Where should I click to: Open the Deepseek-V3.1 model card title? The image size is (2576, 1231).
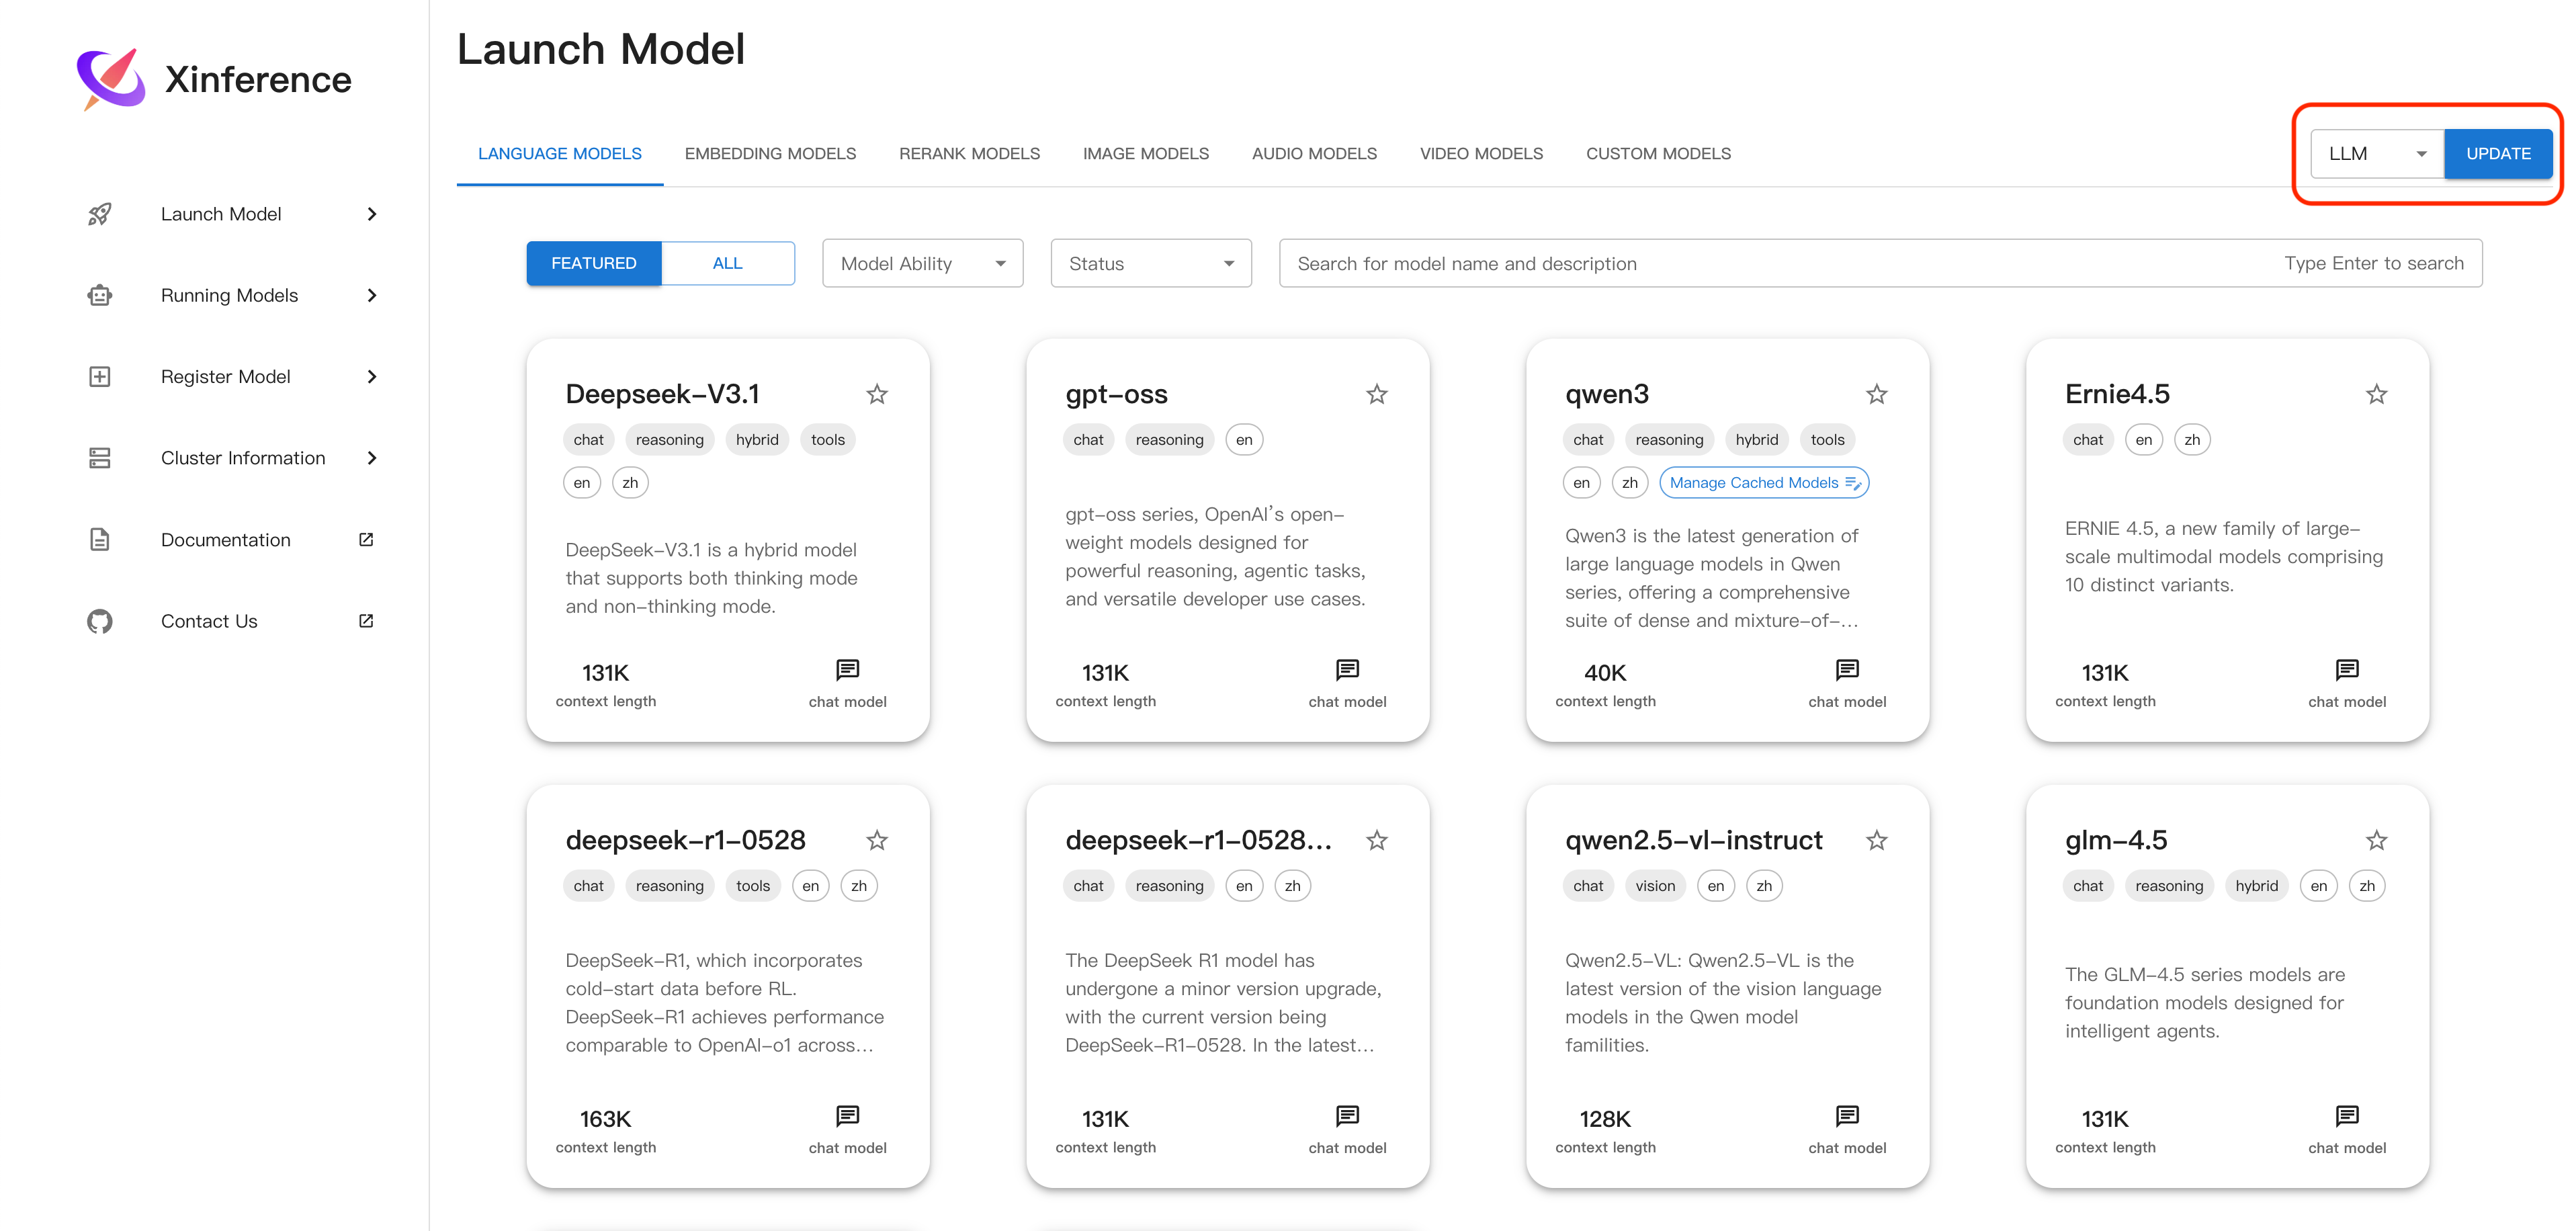click(x=662, y=394)
